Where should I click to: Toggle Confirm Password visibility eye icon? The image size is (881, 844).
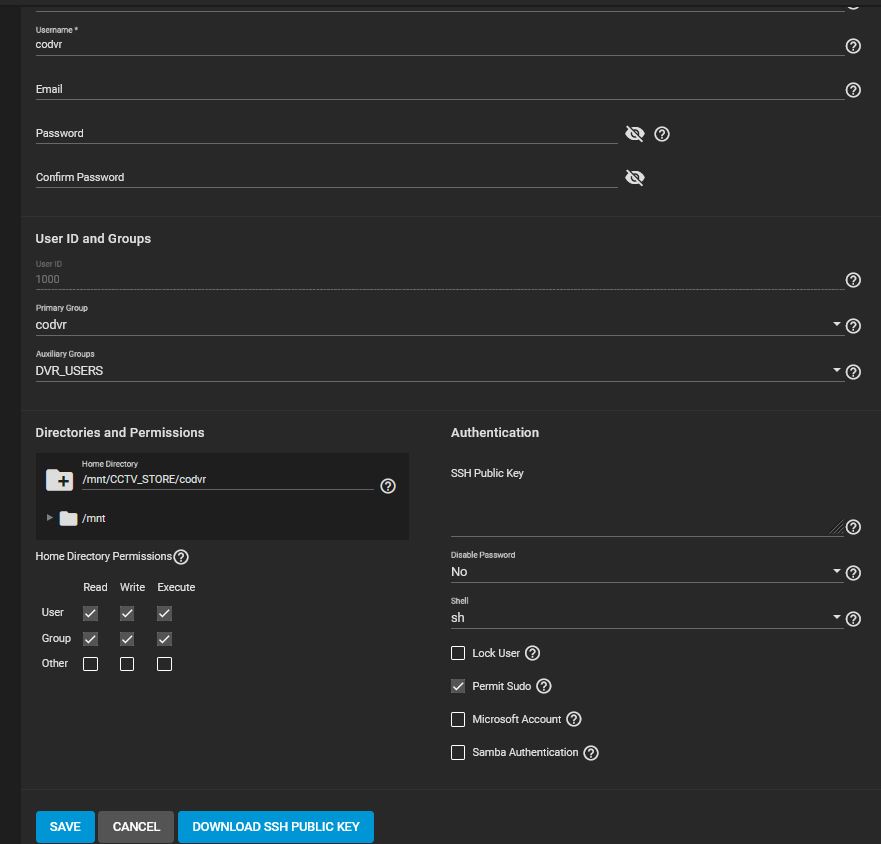634,178
